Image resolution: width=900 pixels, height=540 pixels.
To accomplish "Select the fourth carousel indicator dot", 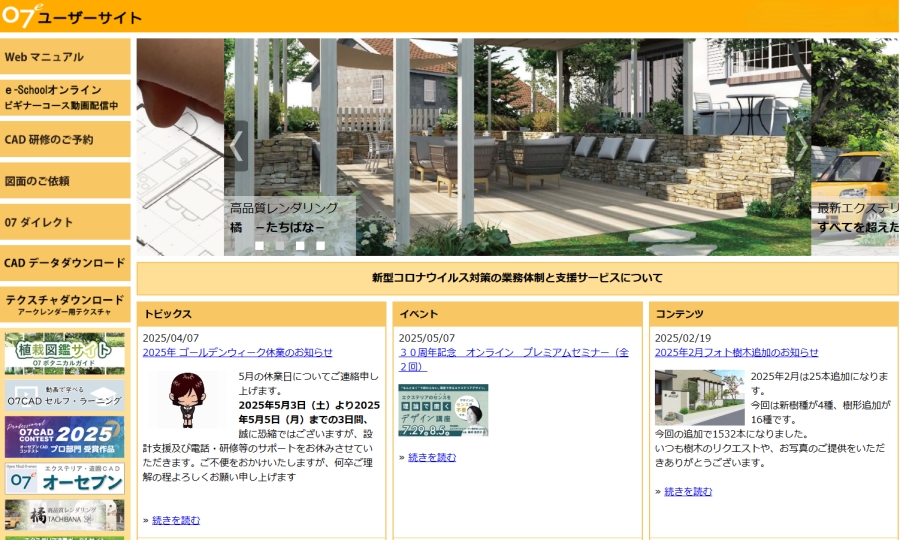I will coord(321,245).
